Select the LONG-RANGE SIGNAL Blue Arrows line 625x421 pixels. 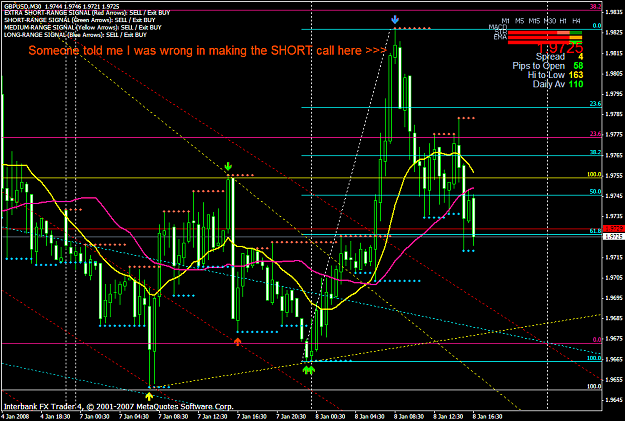point(75,35)
